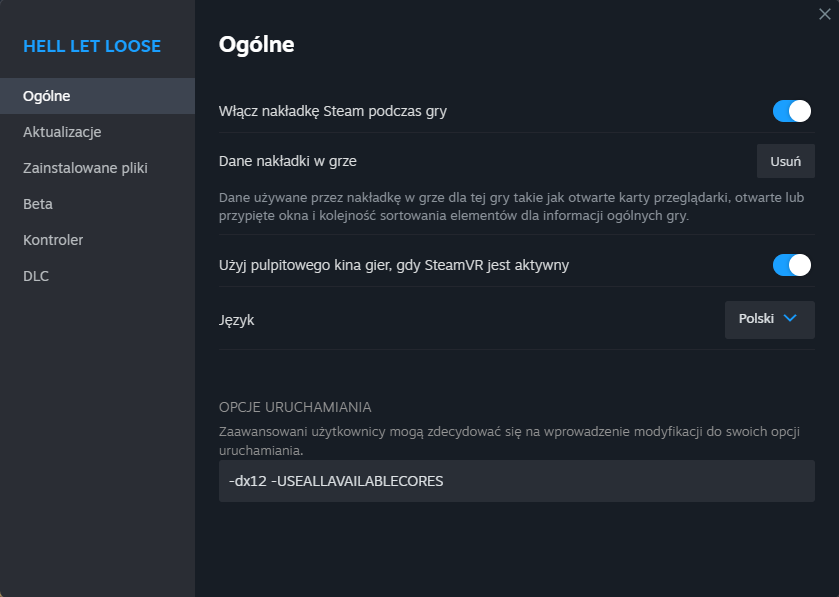Select the Ogólne sidebar tab

(x=97, y=96)
